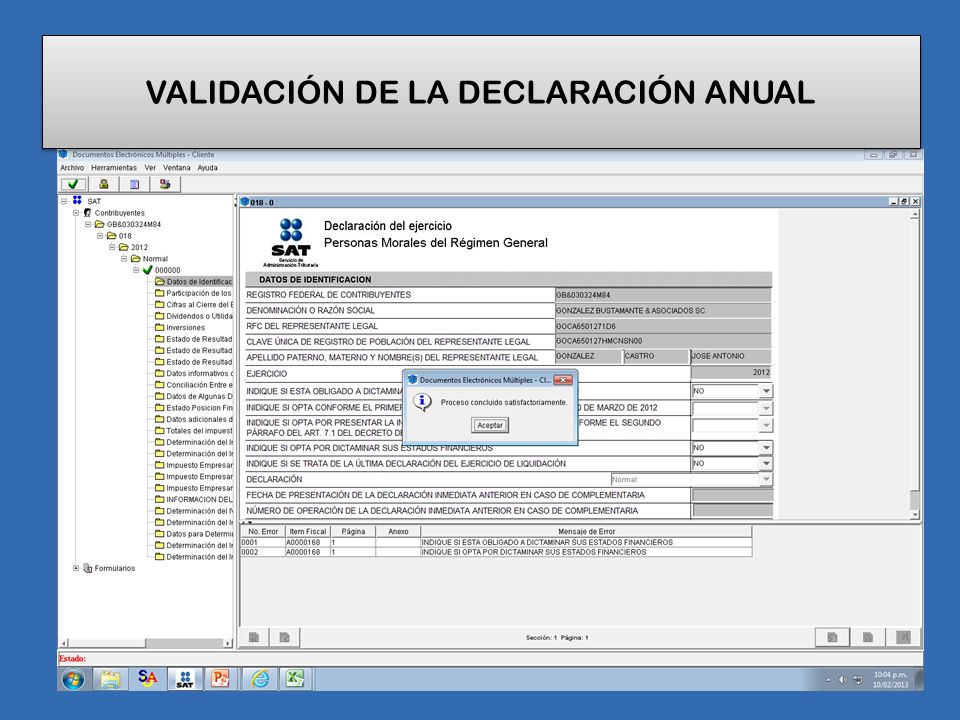
Task: Click the folder icon beside Participación de los
Action: tap(160, 293)
